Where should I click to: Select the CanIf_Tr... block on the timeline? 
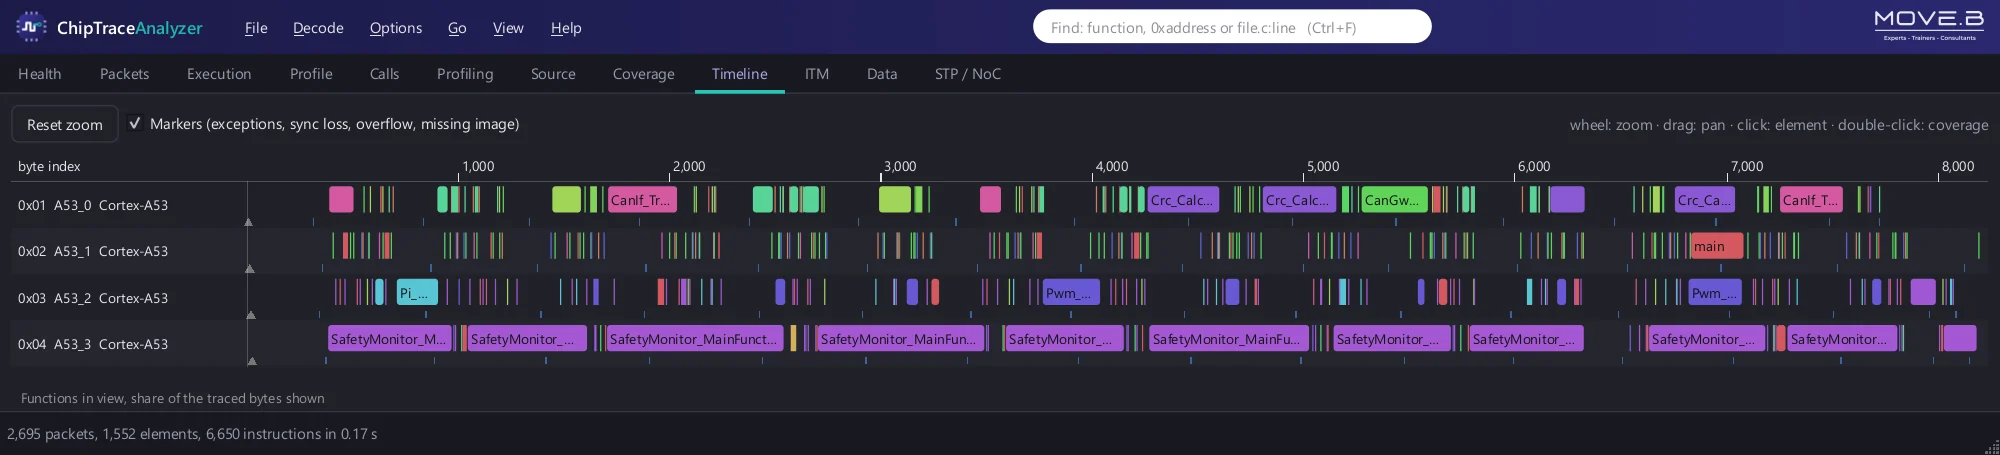(x=642, y=199)
